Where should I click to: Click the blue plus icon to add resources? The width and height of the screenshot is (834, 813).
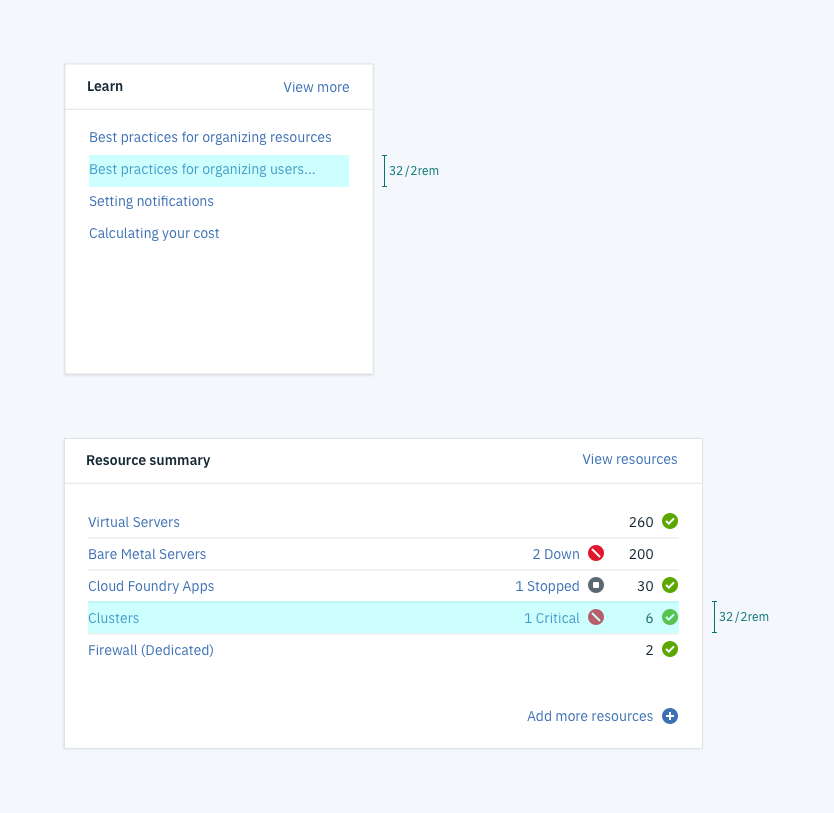(x=670, y=716)
